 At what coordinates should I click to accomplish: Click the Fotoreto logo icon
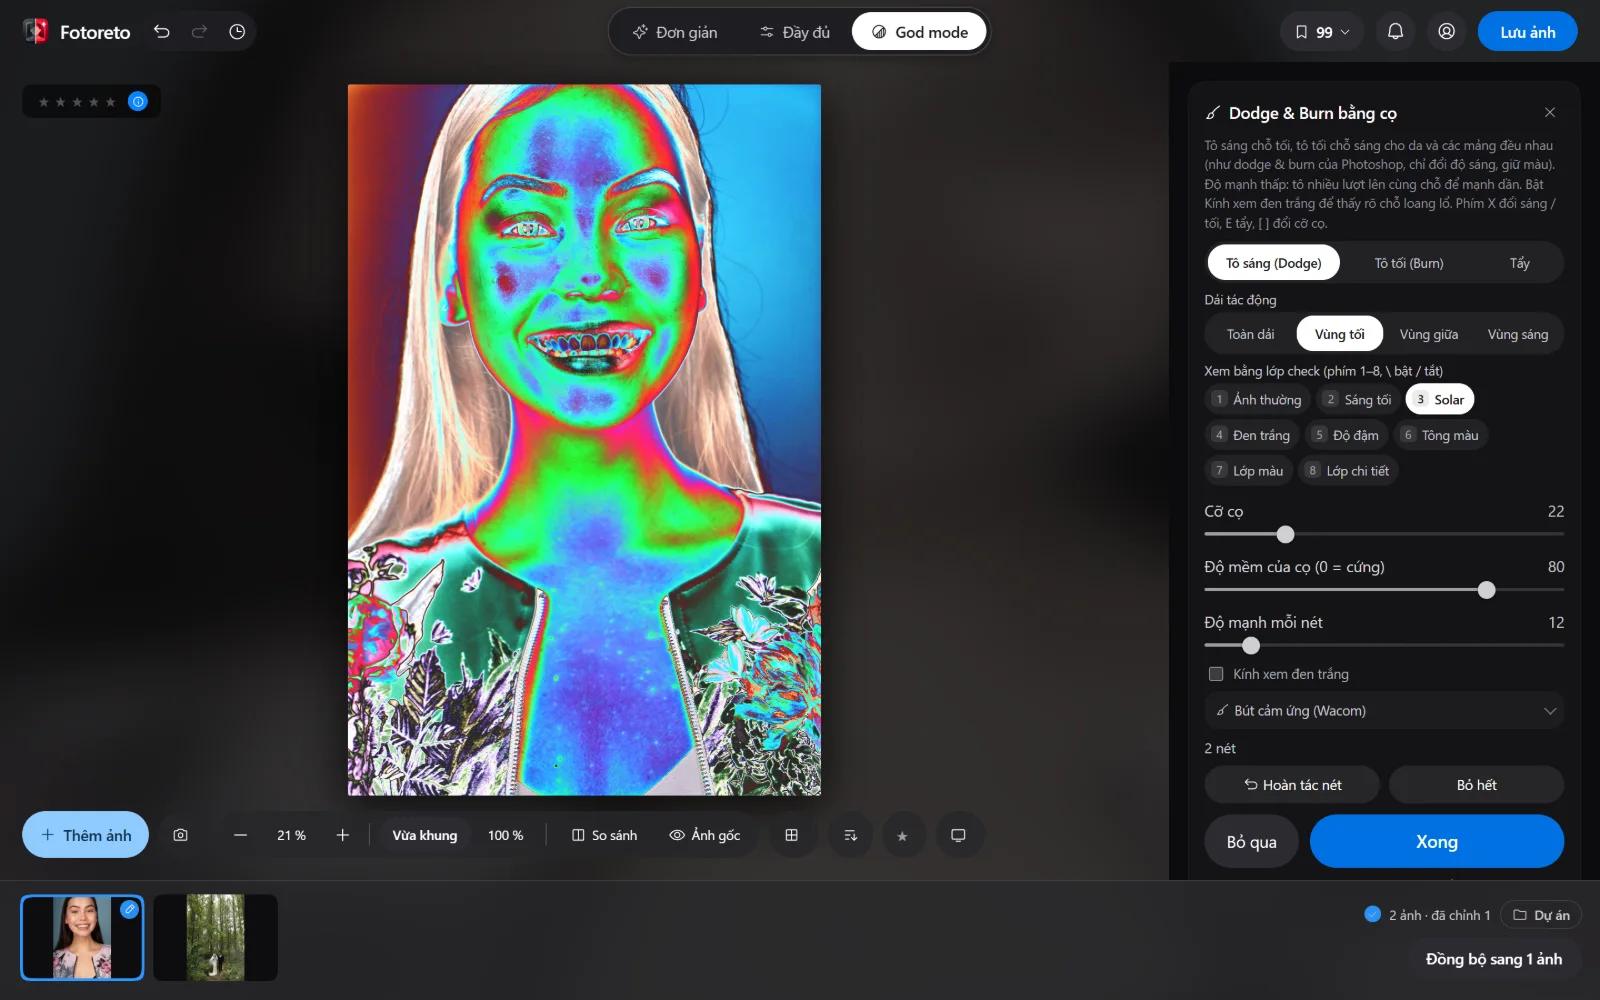click(35, 32)
